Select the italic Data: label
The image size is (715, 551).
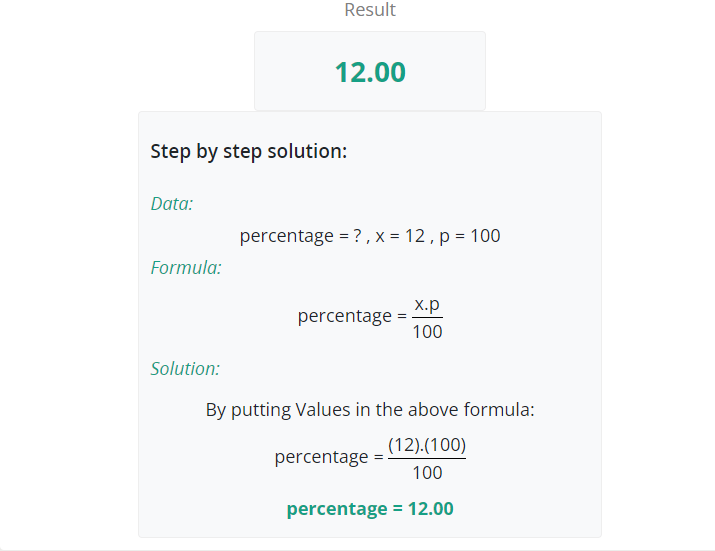[172, 203]
